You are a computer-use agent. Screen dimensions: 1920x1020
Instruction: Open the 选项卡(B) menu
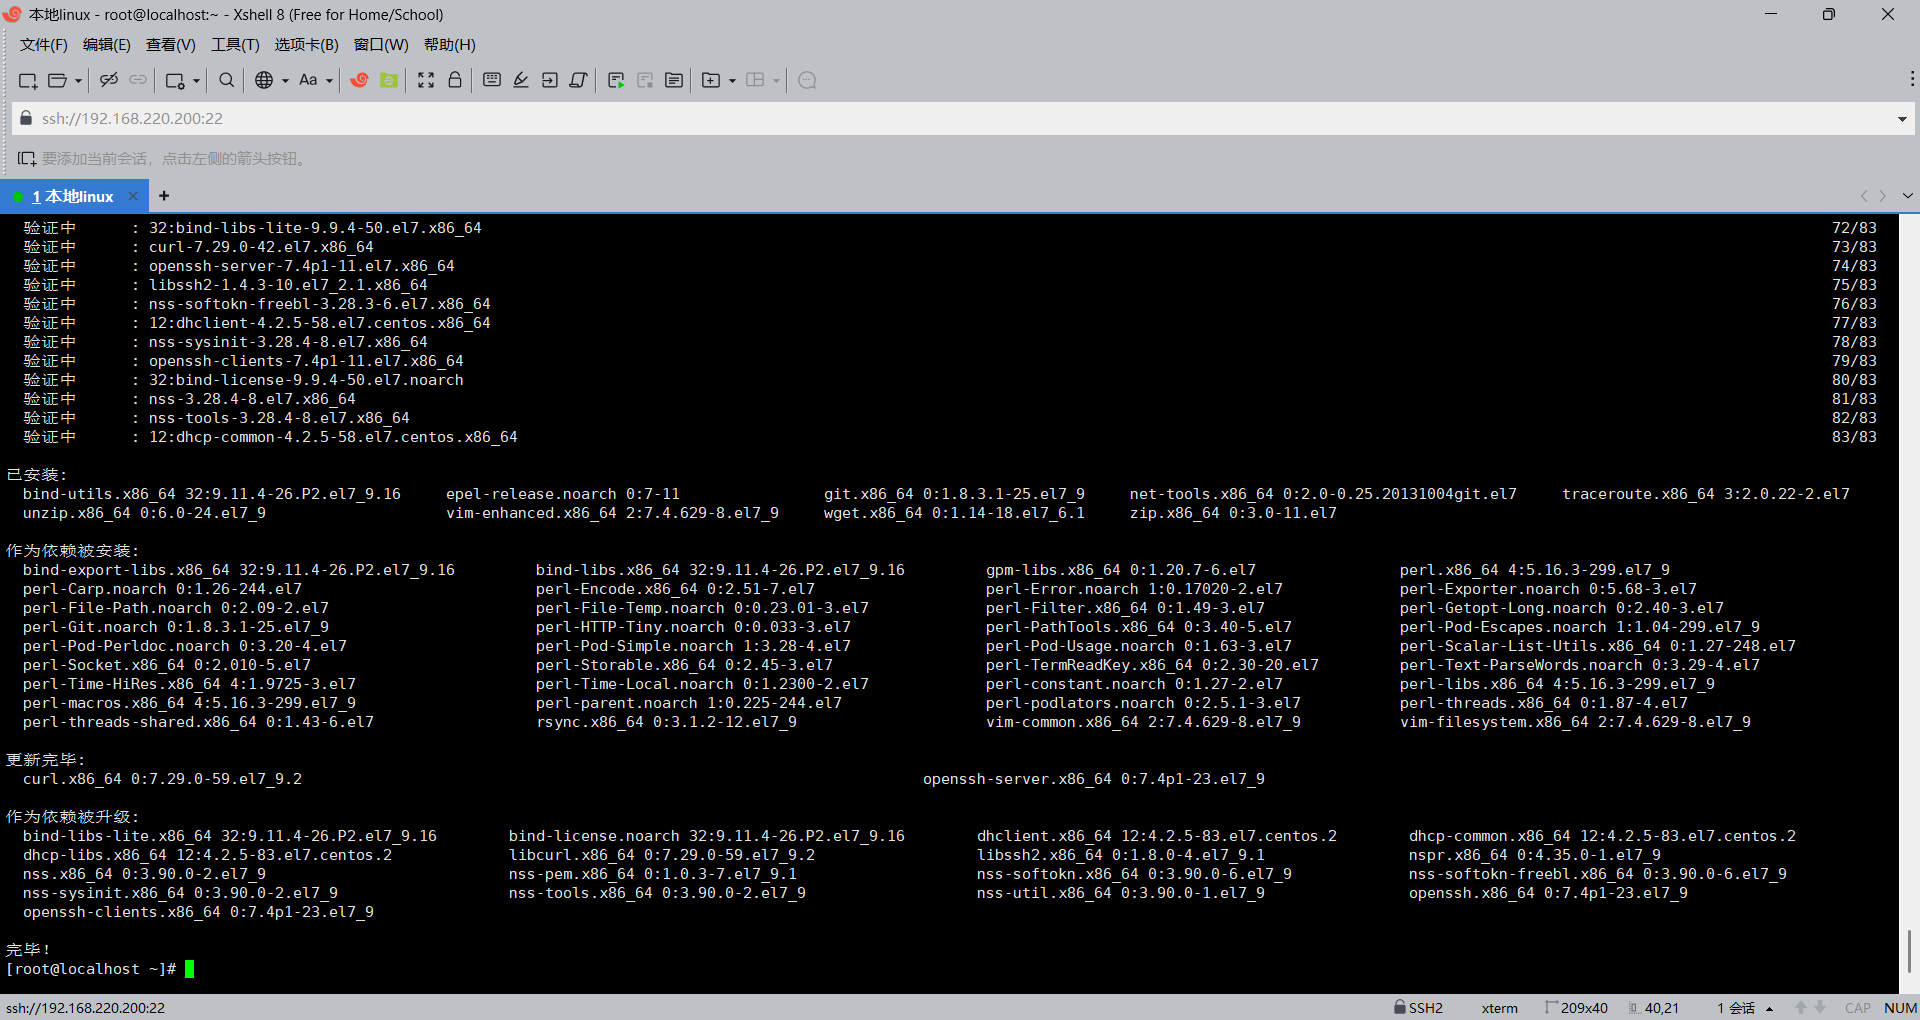[307, 45]
